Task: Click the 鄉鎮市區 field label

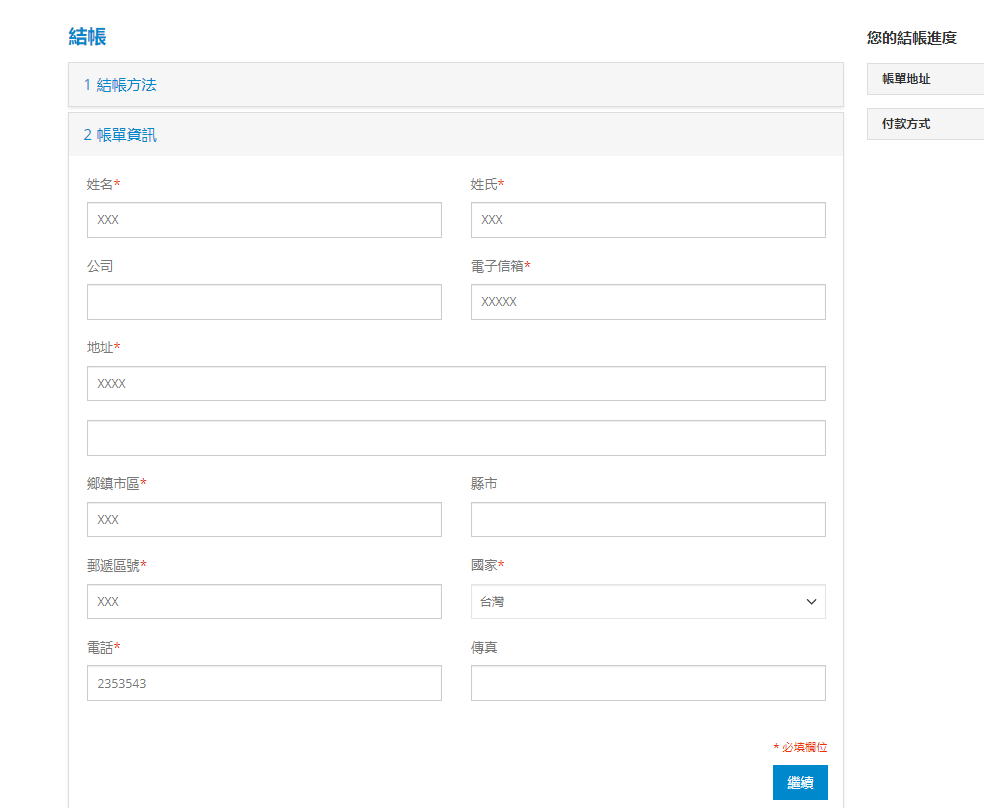Action: click(117, 484)
